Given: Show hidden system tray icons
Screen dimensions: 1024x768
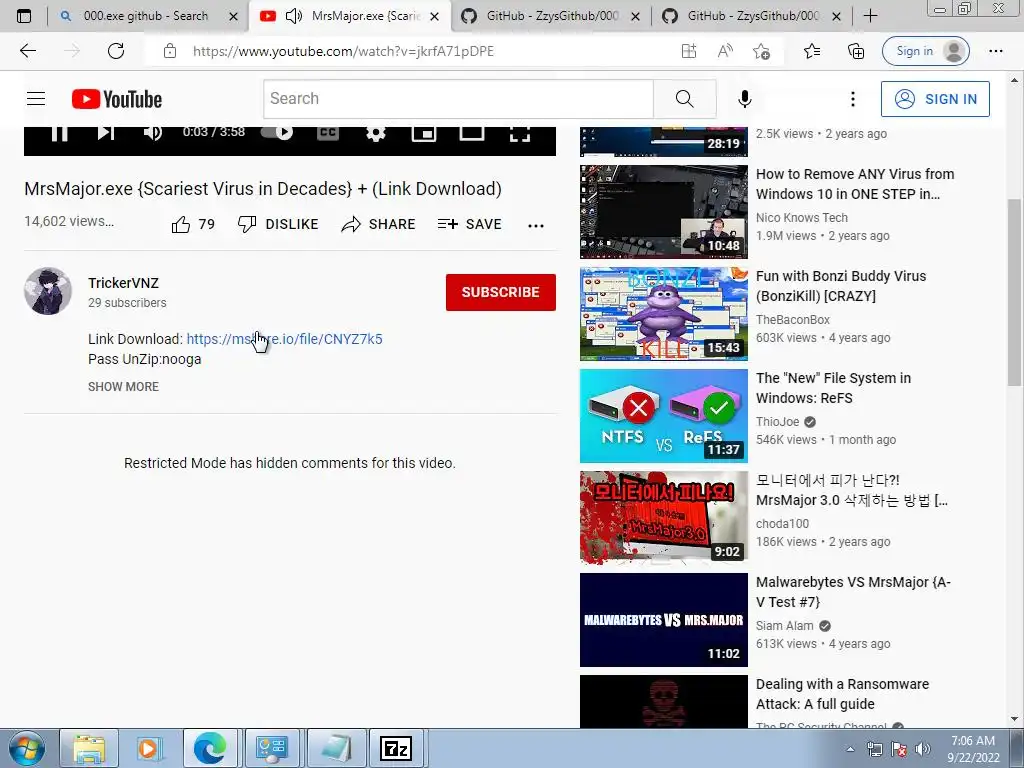Looking at the screenshot, I should click(850, 749).
